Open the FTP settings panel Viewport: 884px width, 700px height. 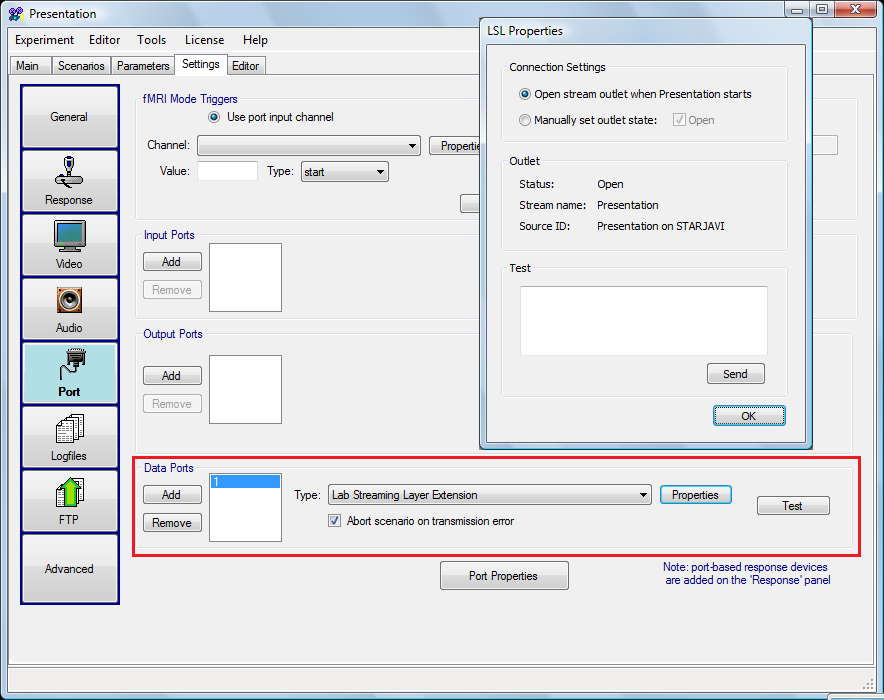tap(69, 501)
